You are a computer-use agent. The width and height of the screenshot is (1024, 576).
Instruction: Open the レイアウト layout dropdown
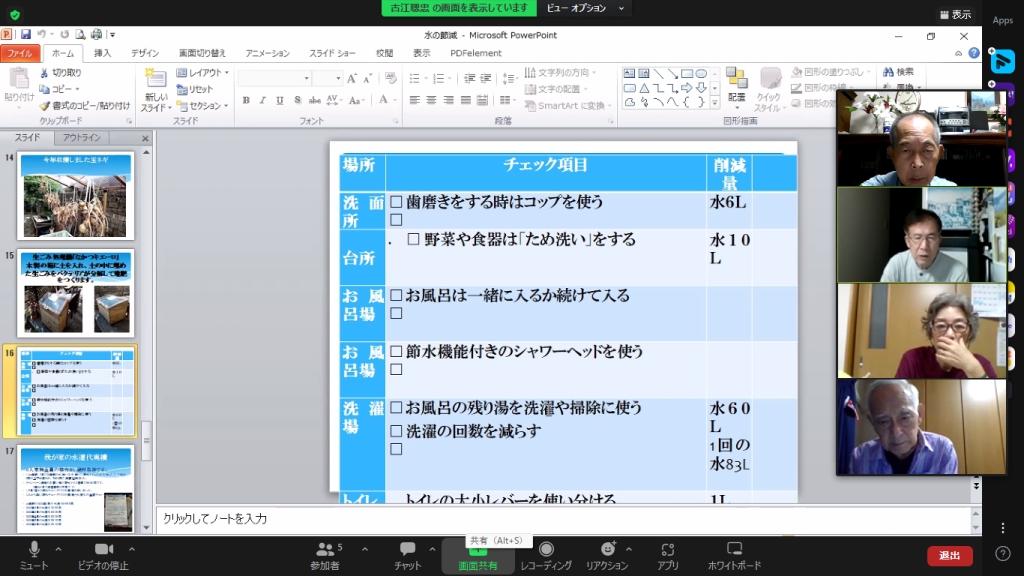click(203, 72)
